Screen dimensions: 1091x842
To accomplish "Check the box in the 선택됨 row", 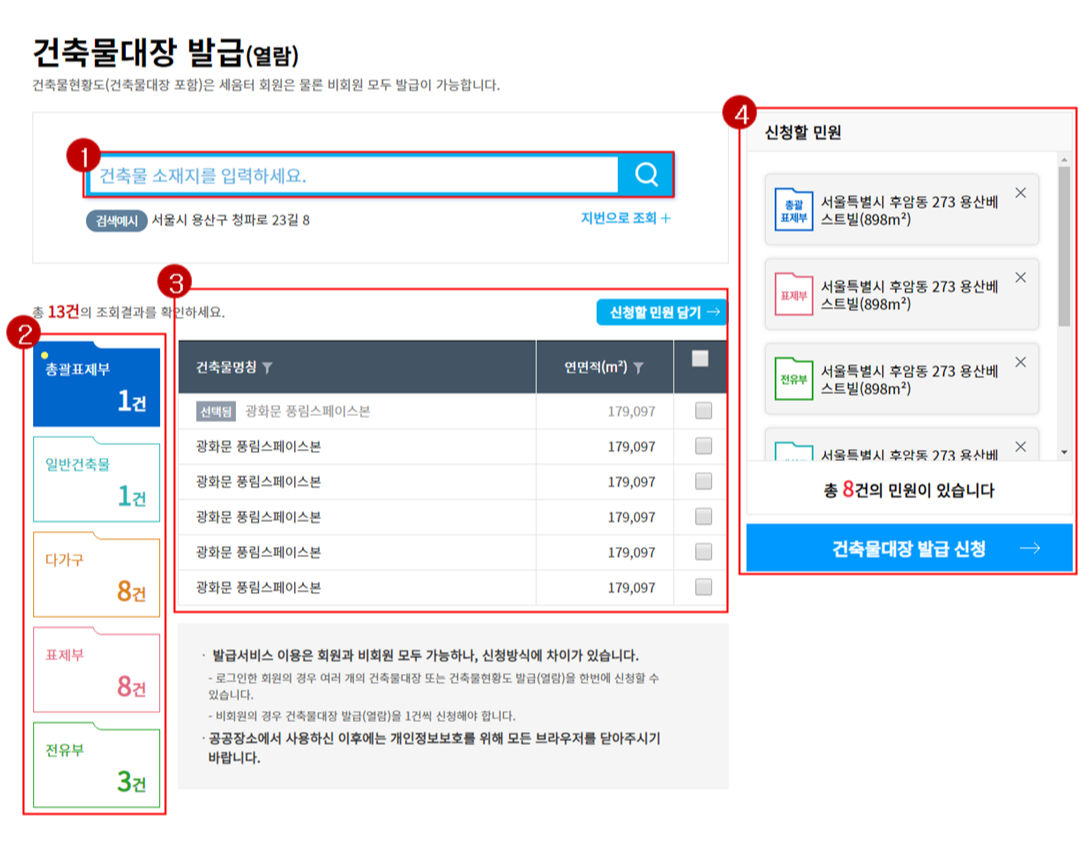I will point(703,411).
